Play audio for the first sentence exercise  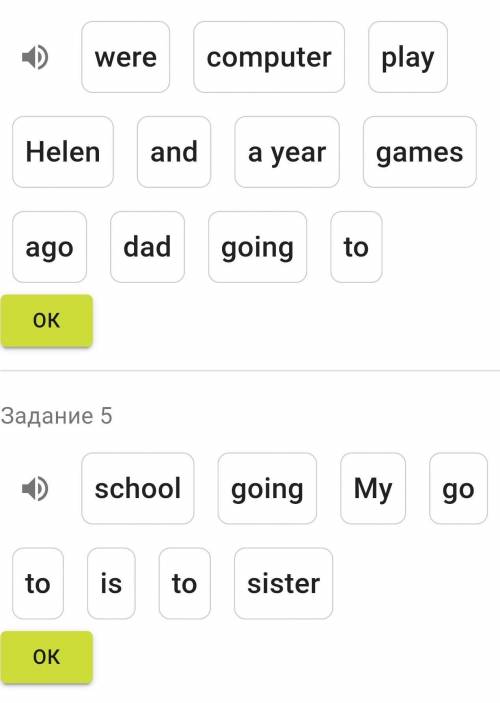[x=35, y=57]
